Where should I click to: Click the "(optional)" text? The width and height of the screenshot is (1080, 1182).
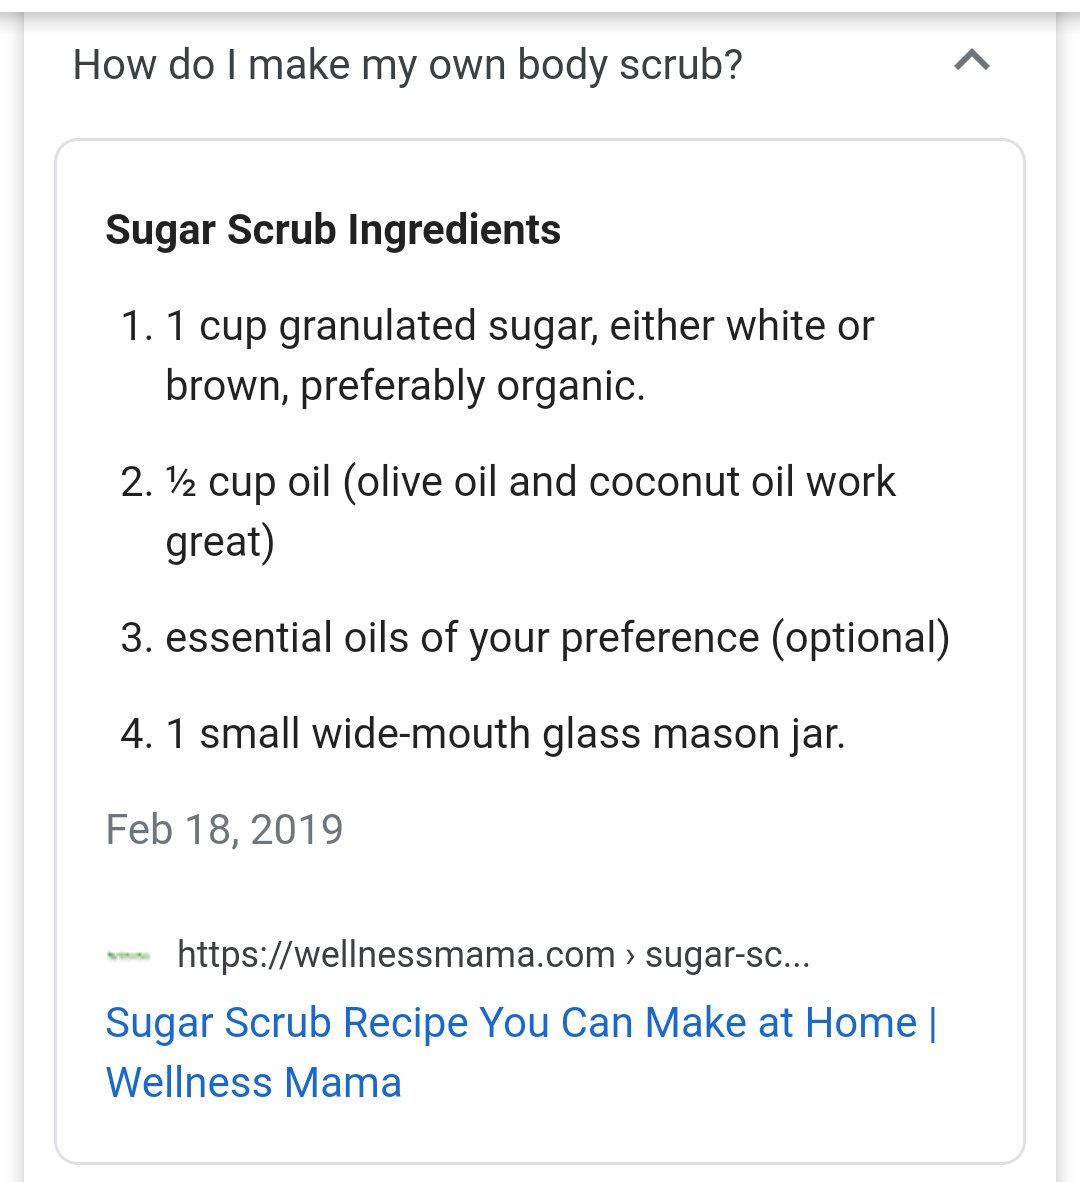tap(860, 638)
